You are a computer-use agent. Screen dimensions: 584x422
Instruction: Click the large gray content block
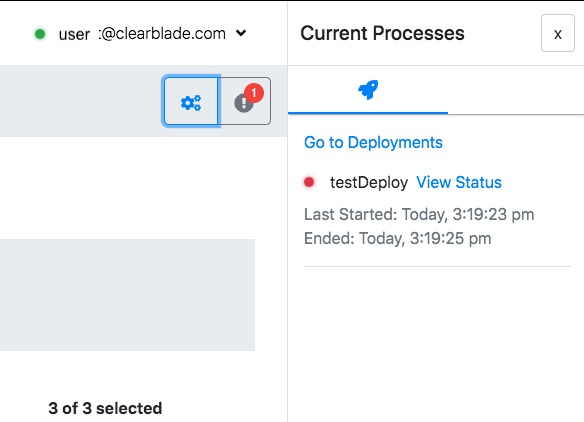[x=127, y=295]
